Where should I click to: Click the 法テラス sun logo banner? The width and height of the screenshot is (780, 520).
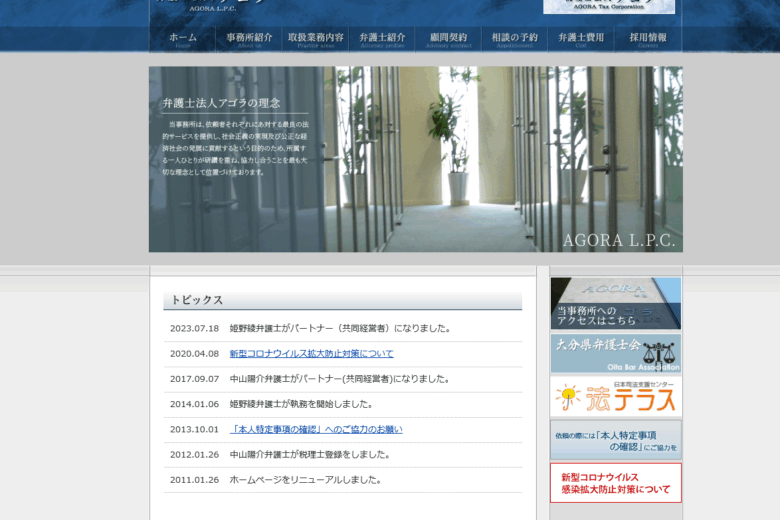coord(615,397)
